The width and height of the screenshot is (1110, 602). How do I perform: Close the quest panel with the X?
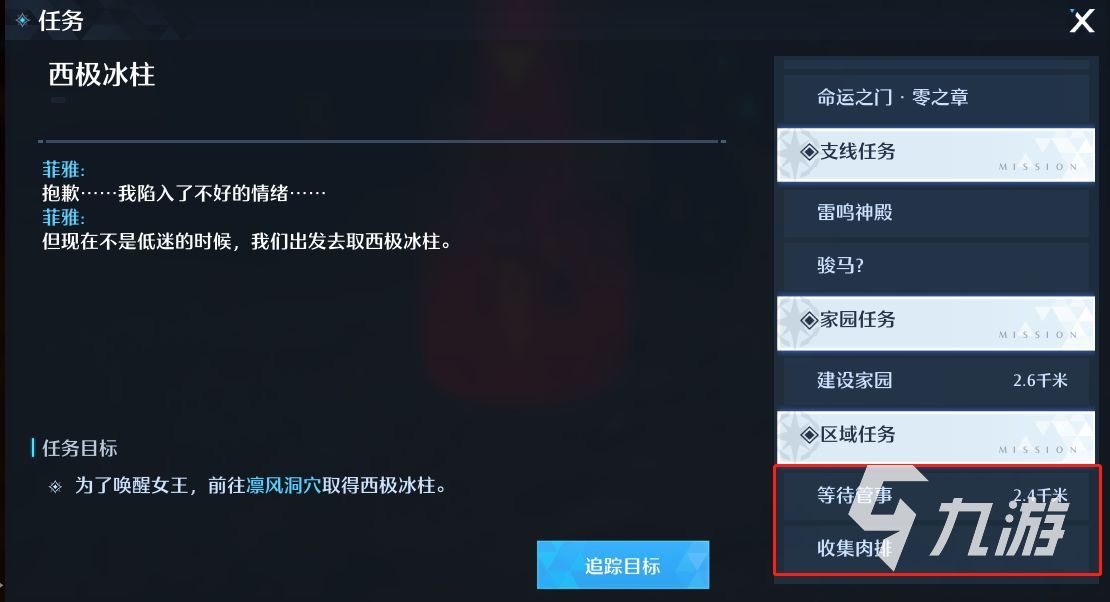tap(1082, 21)
